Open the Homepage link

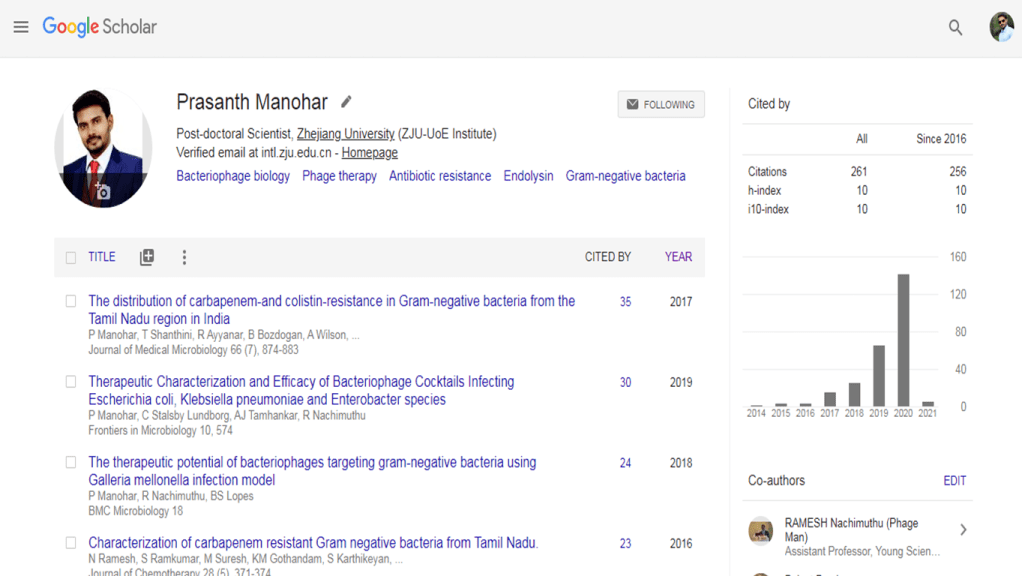click(369, 153)
